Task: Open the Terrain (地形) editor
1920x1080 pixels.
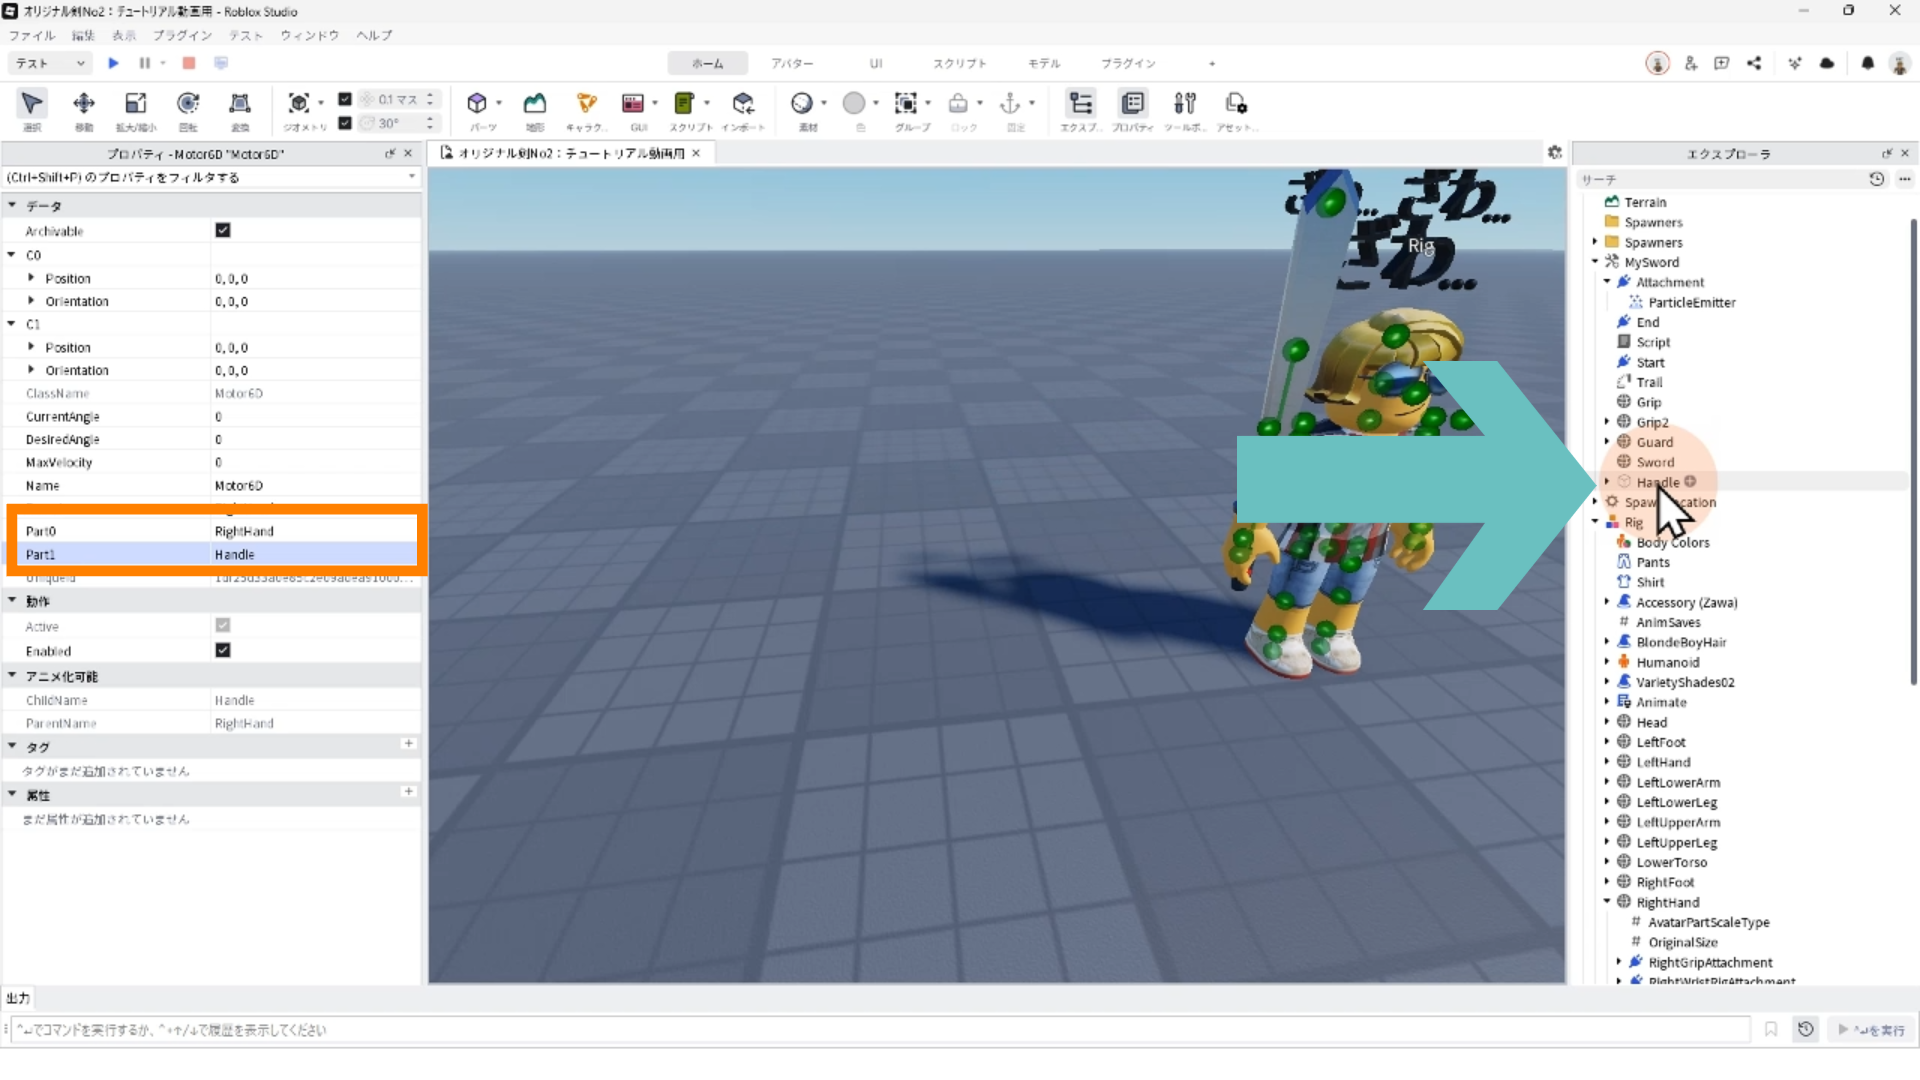Action: [x=535, y=104]
